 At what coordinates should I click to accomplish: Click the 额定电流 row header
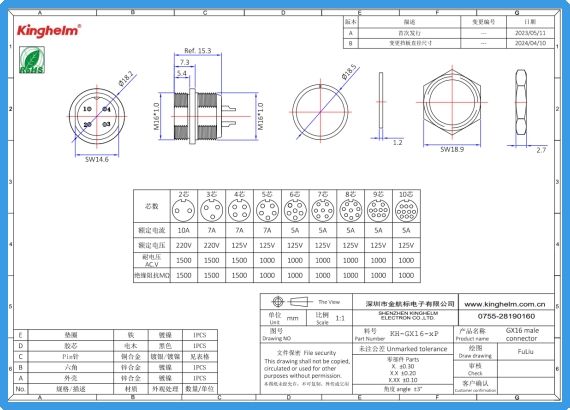(152, 230)
